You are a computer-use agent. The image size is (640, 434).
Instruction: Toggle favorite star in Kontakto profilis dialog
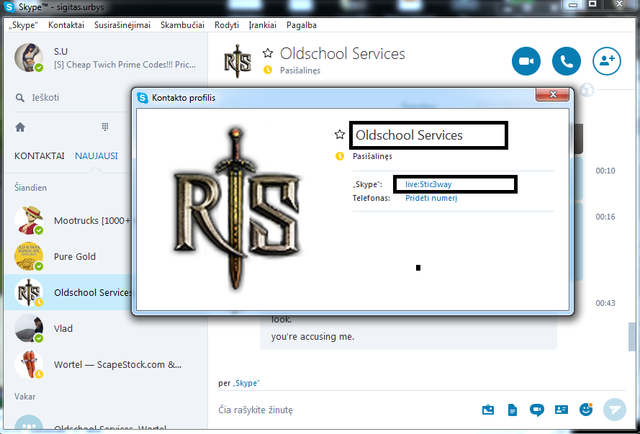coord(340,134)
